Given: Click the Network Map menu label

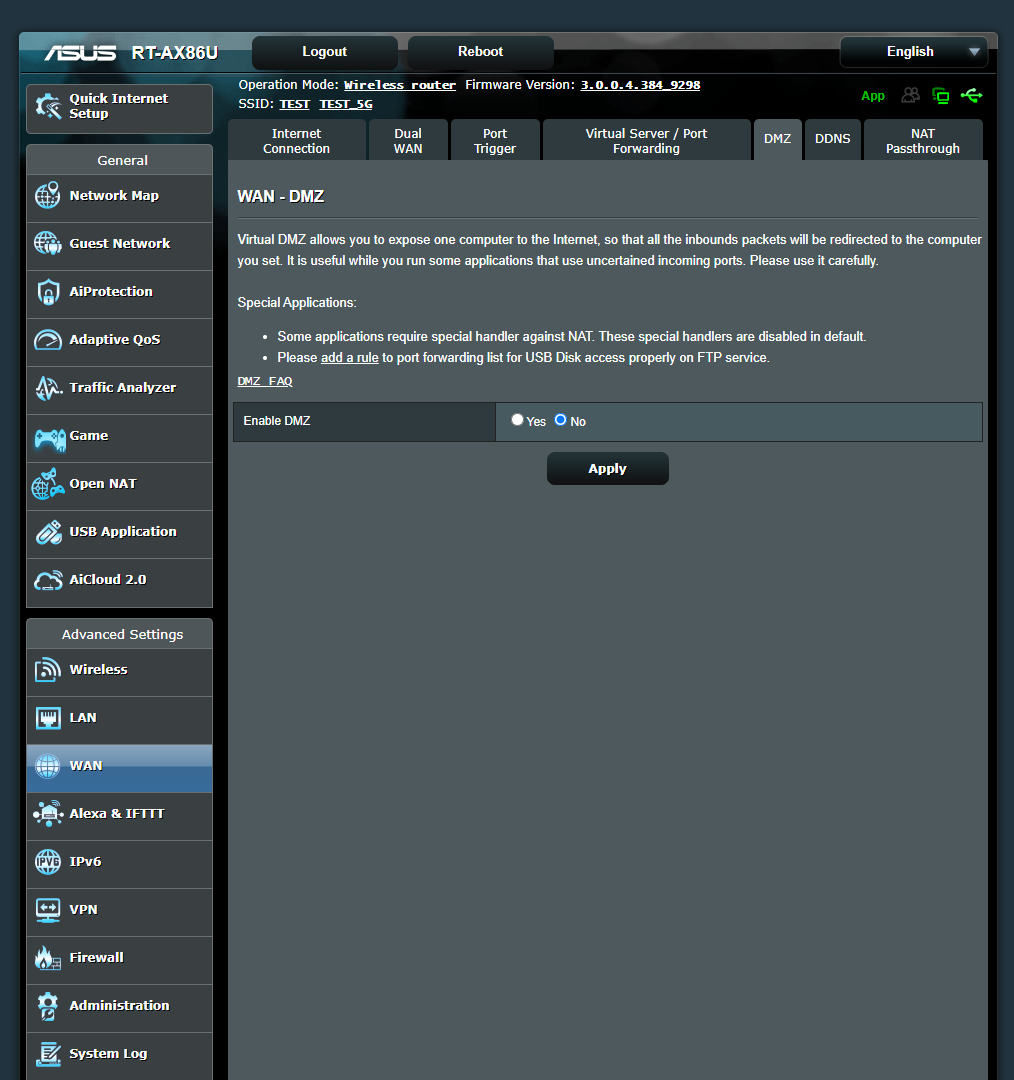Looking at the screenshot, I should click(114, 196).
